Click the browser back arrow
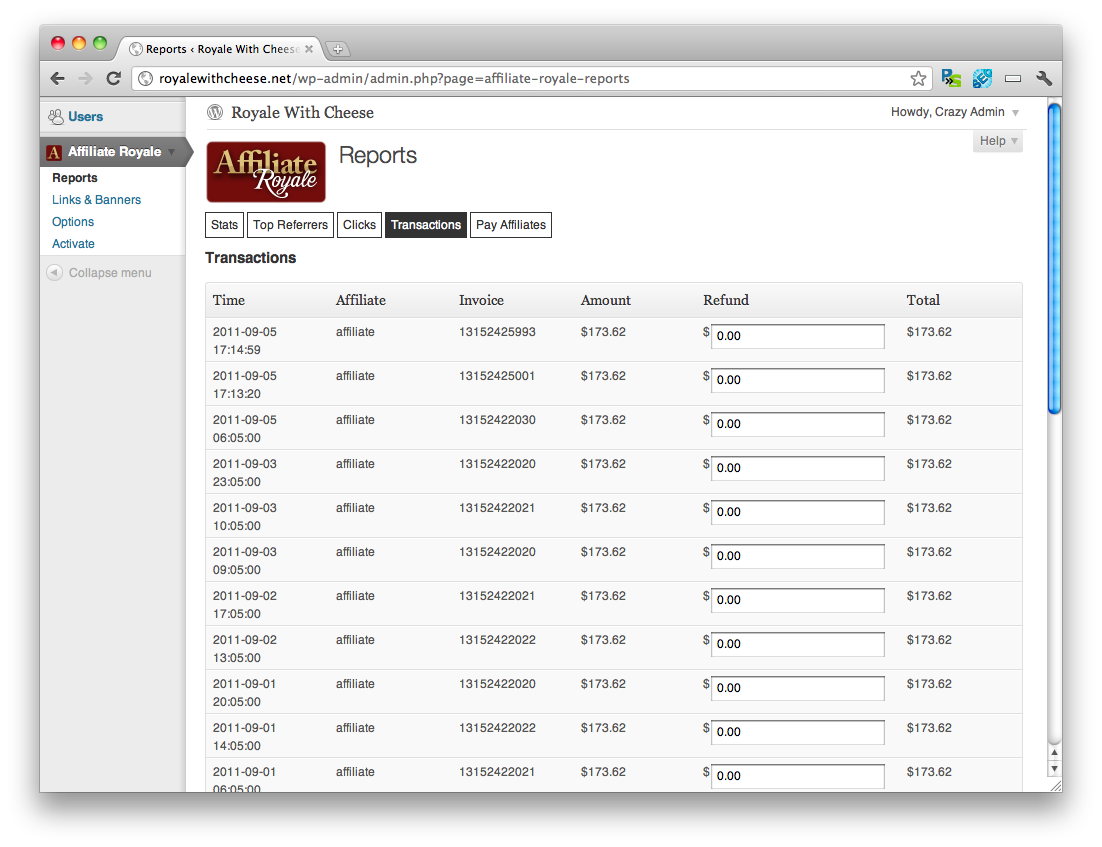The image size is (1102, 847). pos(57,78)
